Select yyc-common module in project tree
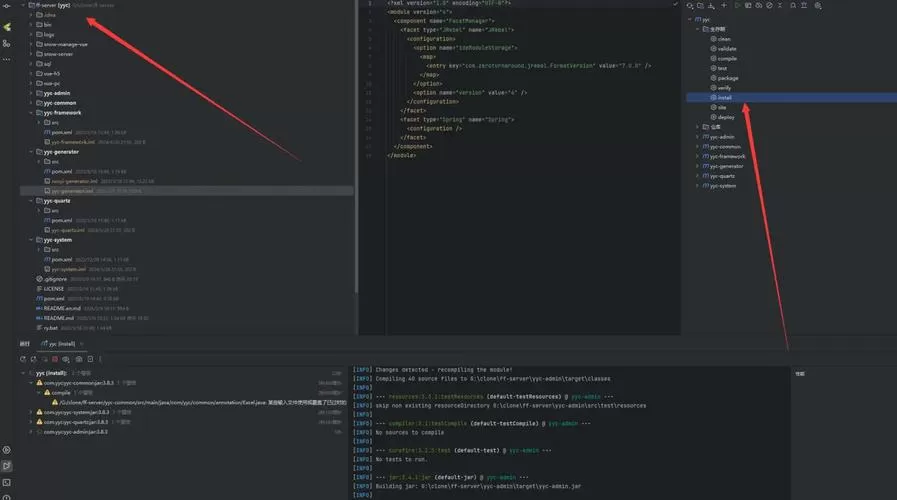 (55, 102)
